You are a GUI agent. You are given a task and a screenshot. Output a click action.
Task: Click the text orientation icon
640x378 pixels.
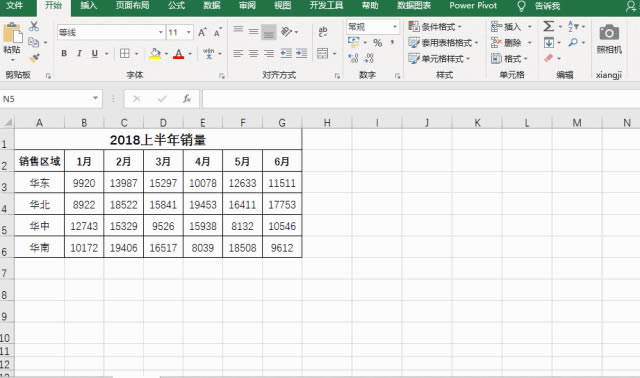[287, 31]
